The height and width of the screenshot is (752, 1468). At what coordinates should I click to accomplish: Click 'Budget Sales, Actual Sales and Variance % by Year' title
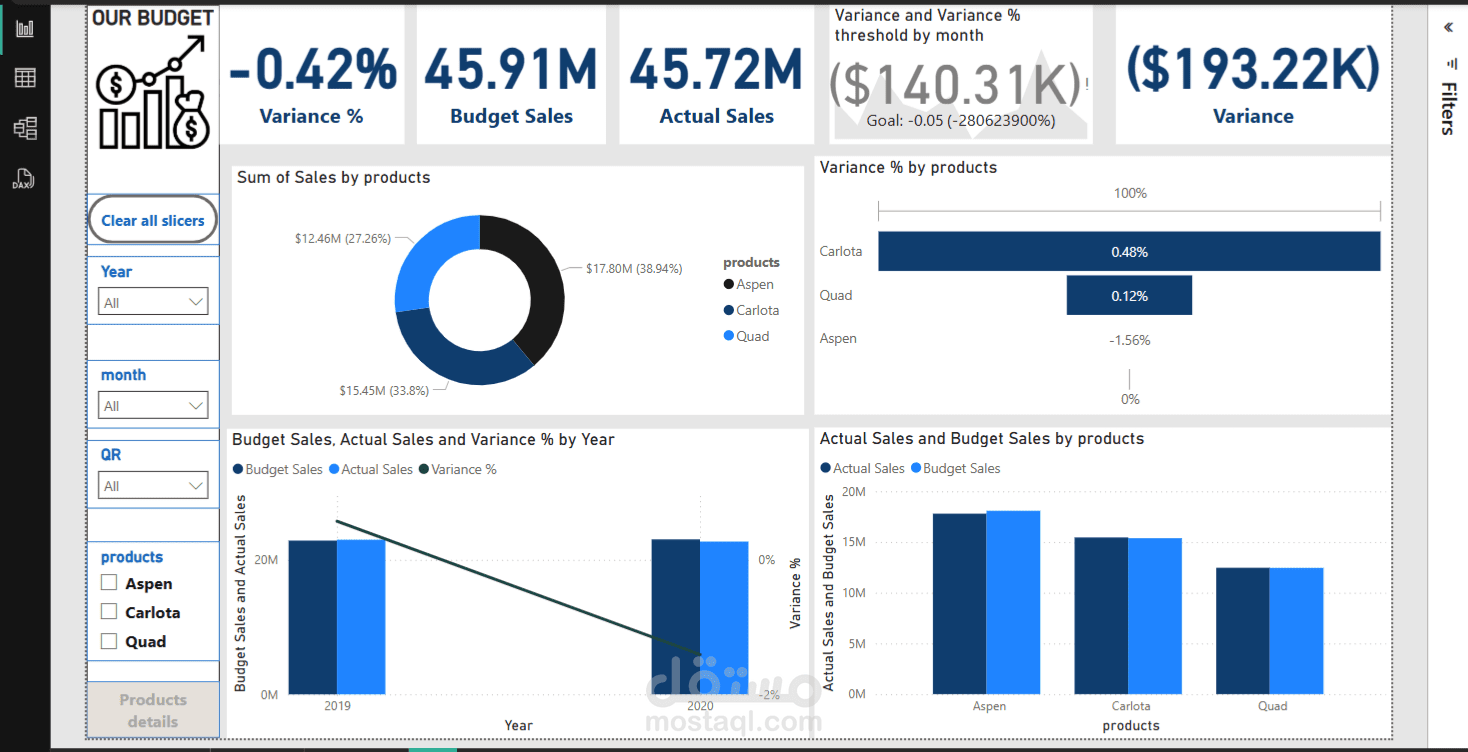tap(423, 439)
